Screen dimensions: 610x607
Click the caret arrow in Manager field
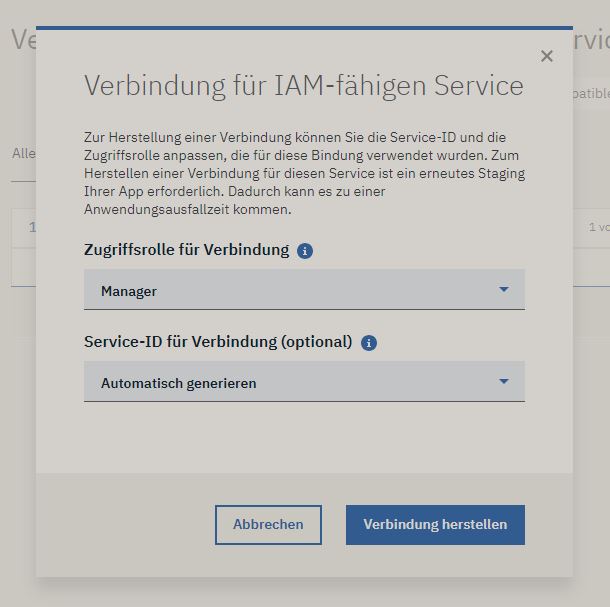503,290
